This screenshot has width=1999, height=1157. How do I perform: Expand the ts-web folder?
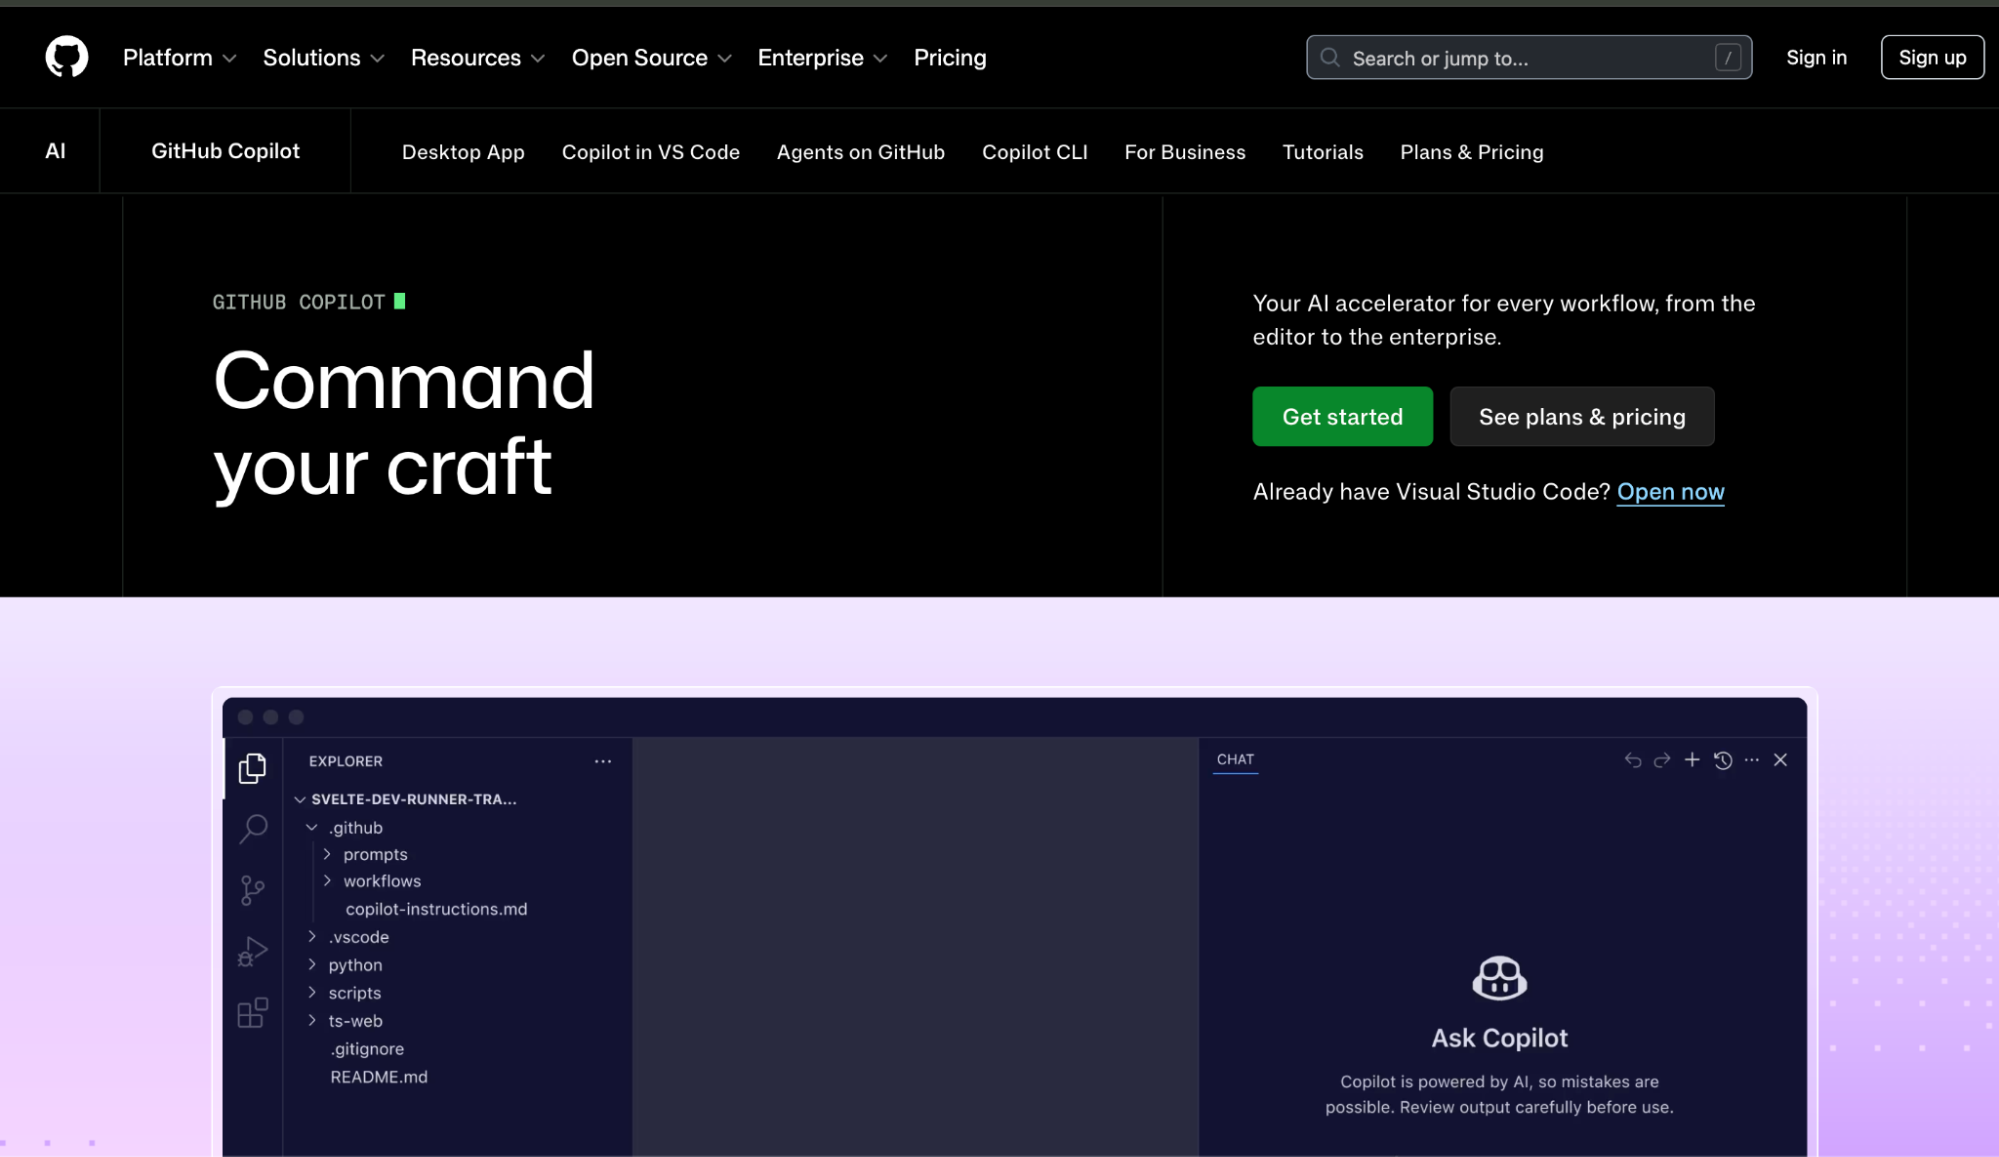[312, 1021]
